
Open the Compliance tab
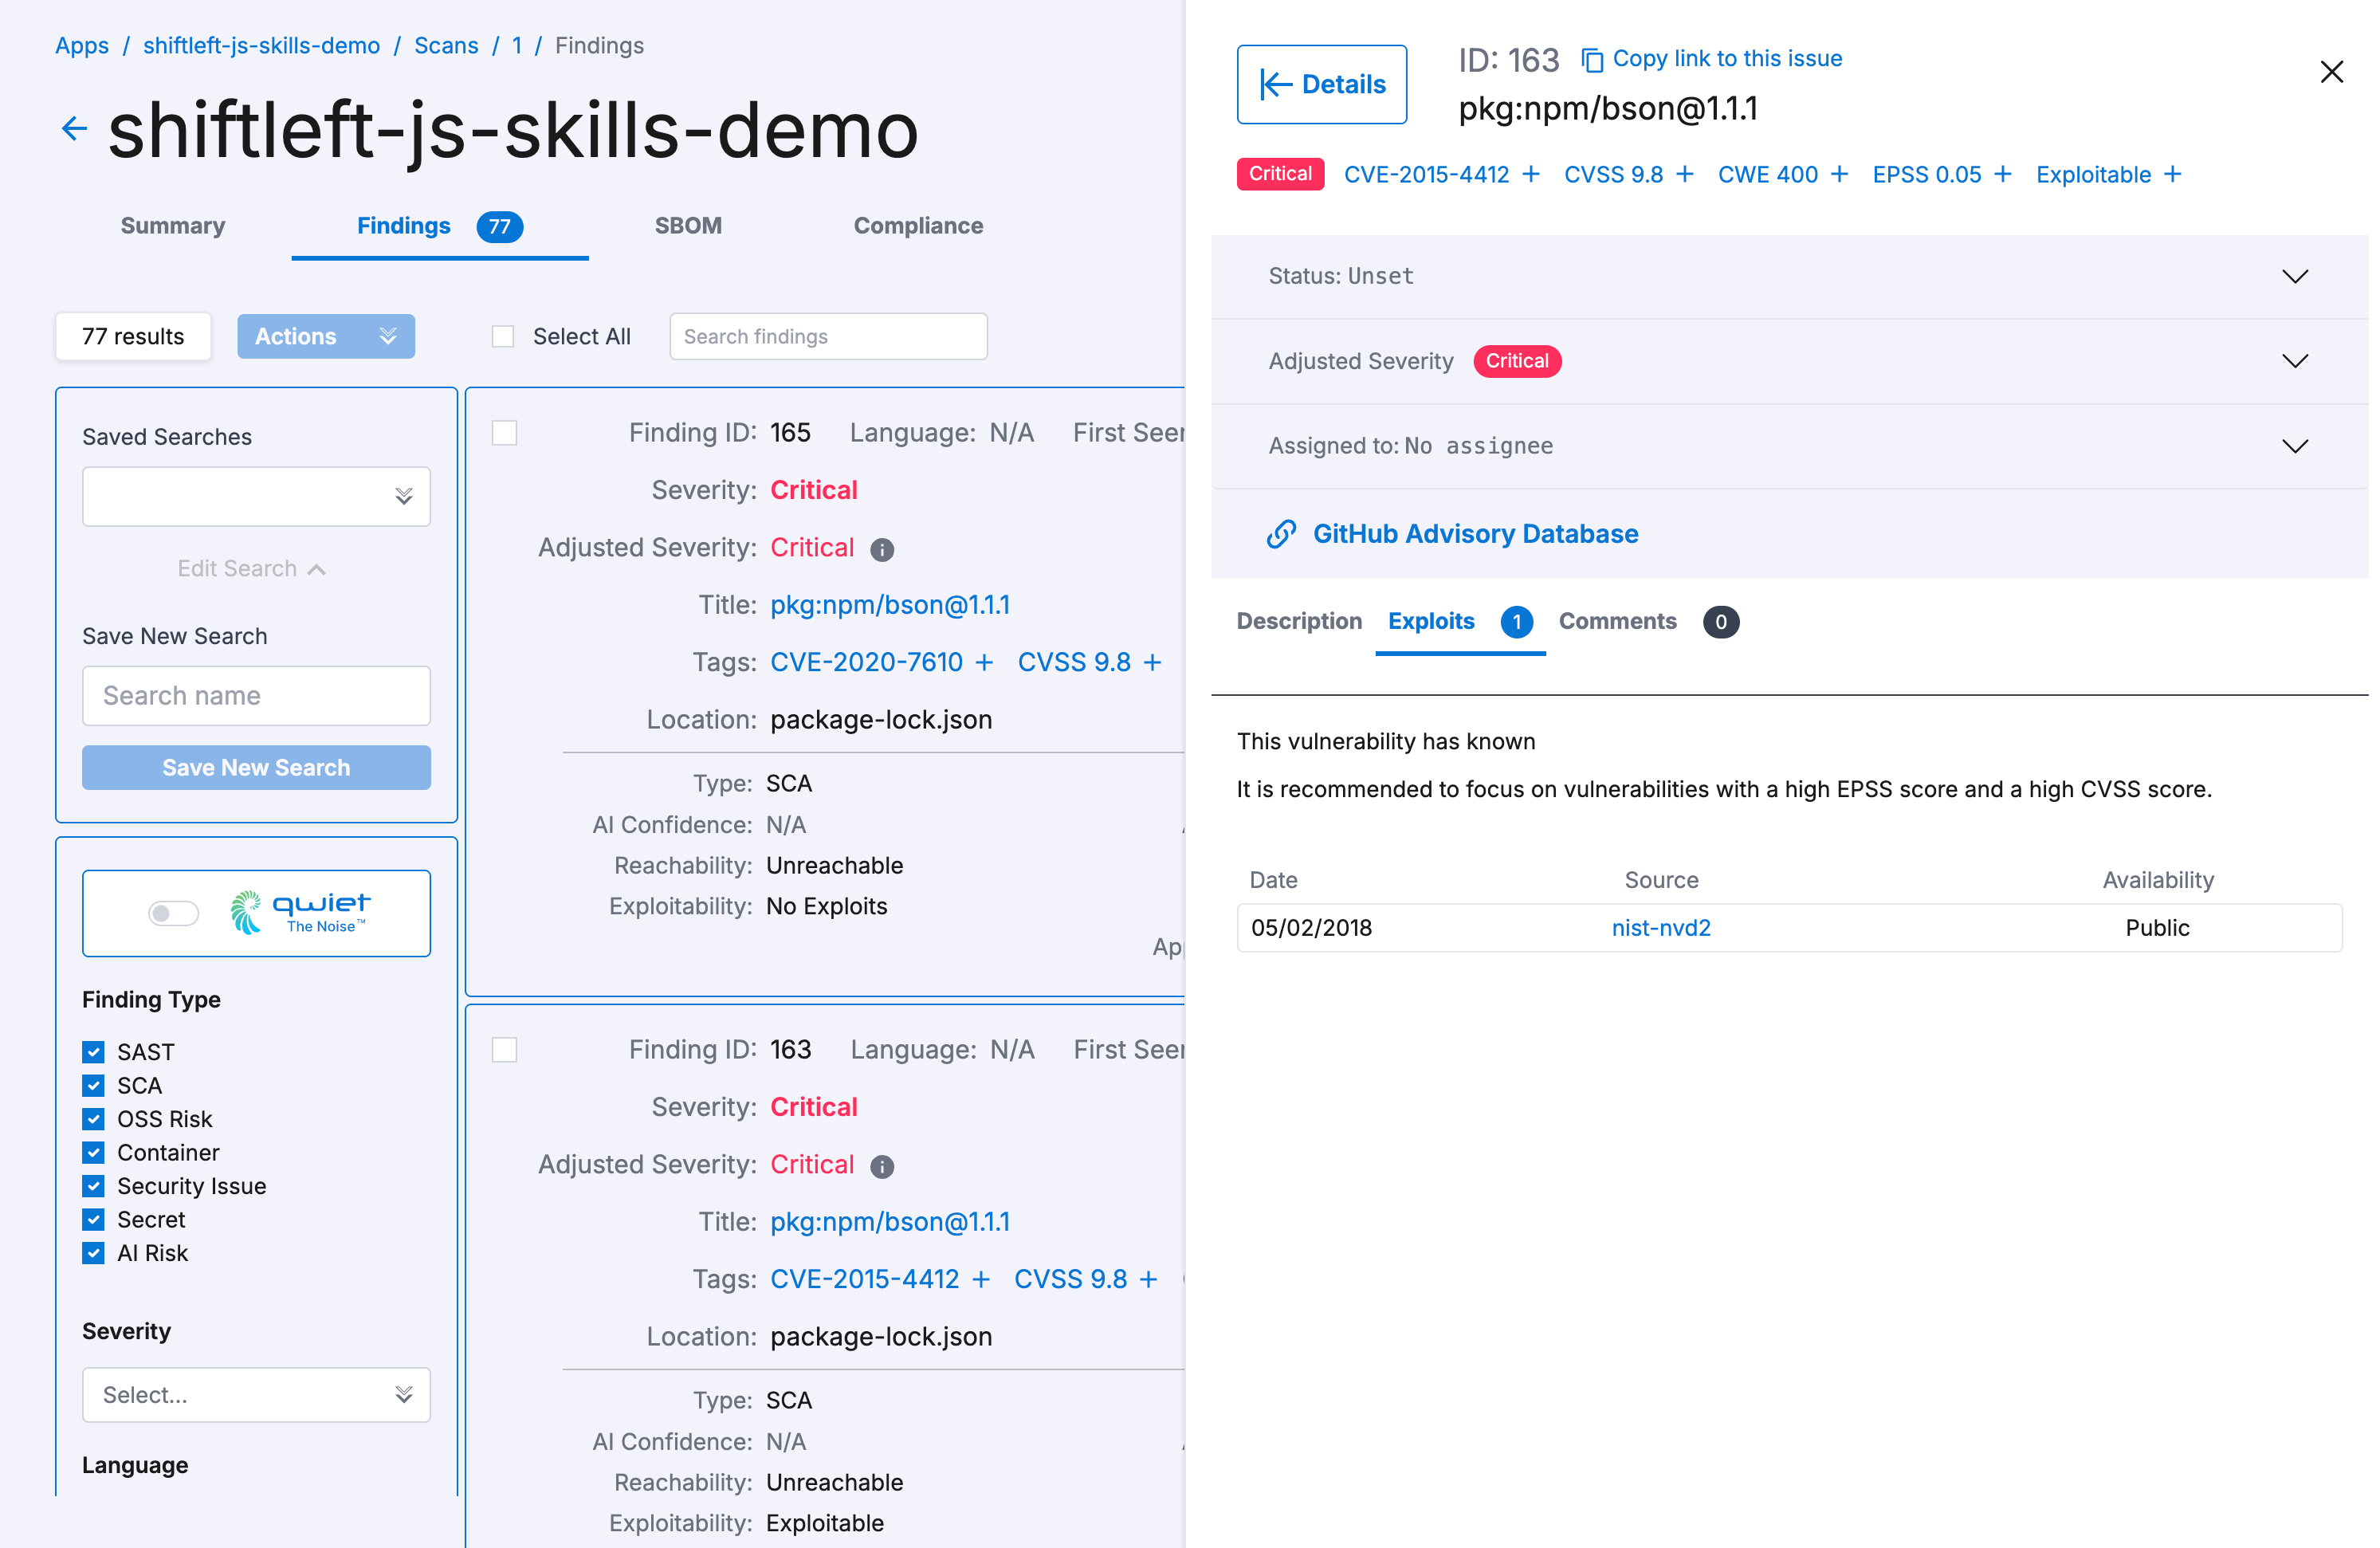(x=918, y=226)
